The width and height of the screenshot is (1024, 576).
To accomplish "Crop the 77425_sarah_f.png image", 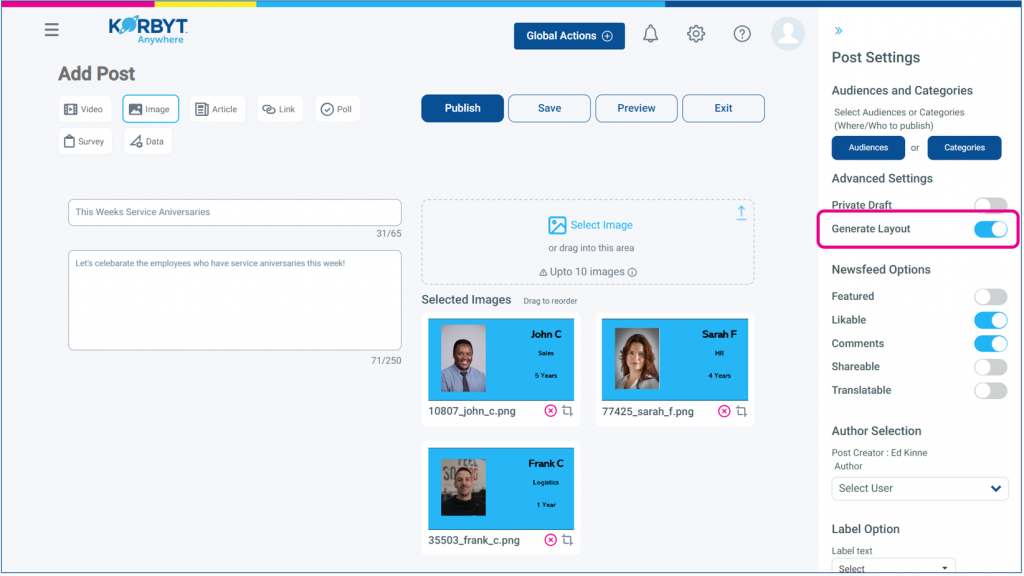I will click(741, 411).
